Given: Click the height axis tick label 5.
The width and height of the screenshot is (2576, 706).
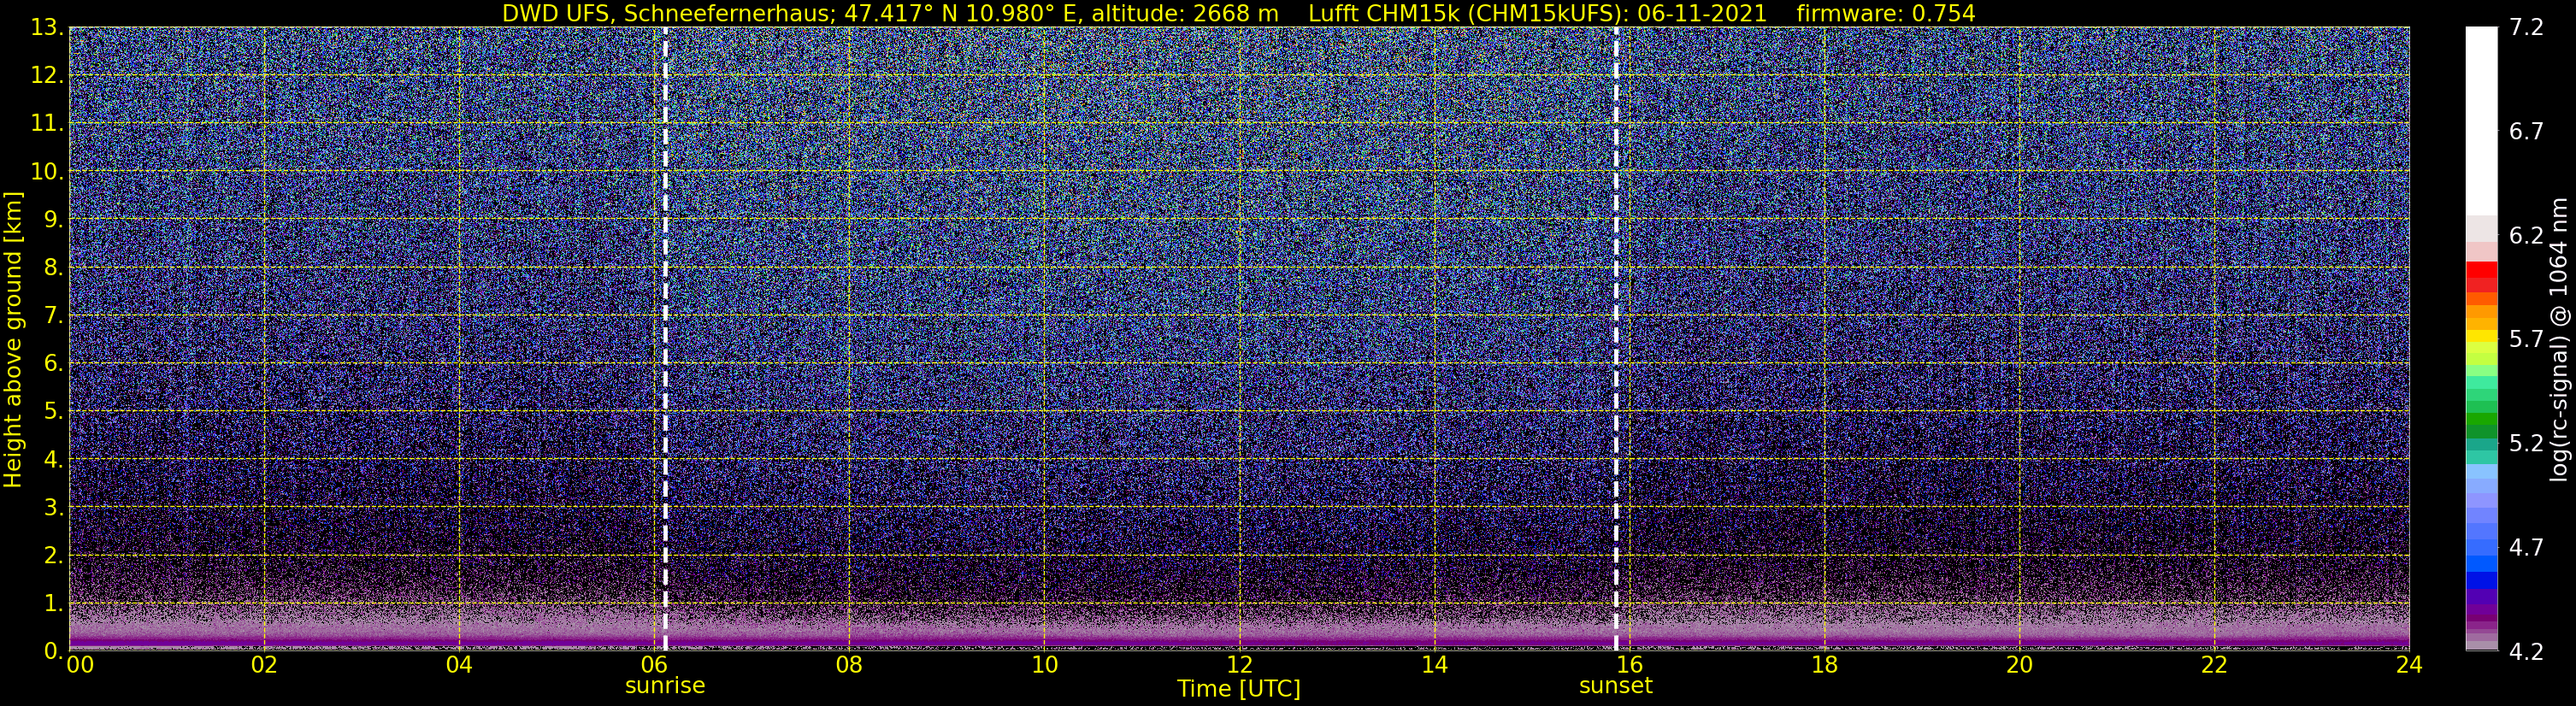Looking at the screenshot, I should coord(53,411).
